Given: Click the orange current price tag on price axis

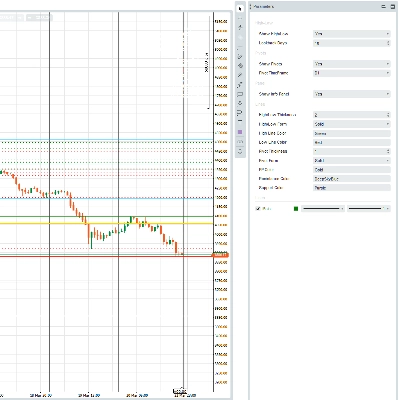Looking at the screenshot, I should coord(221,255).
